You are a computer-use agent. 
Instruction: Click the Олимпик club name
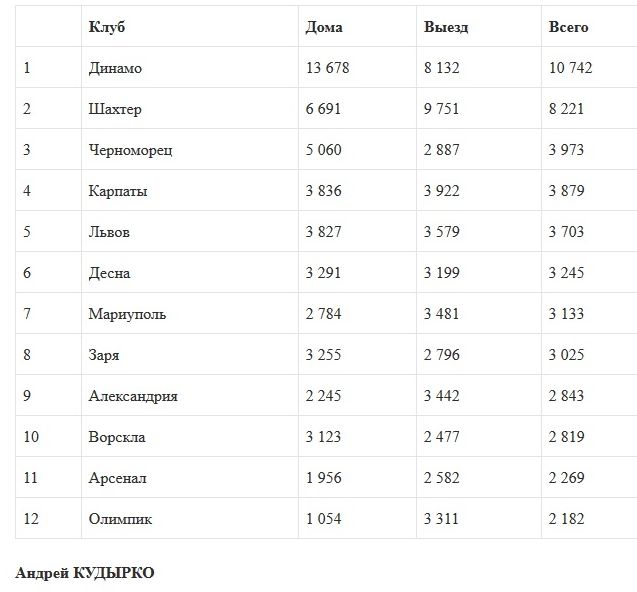pos(120,519)
